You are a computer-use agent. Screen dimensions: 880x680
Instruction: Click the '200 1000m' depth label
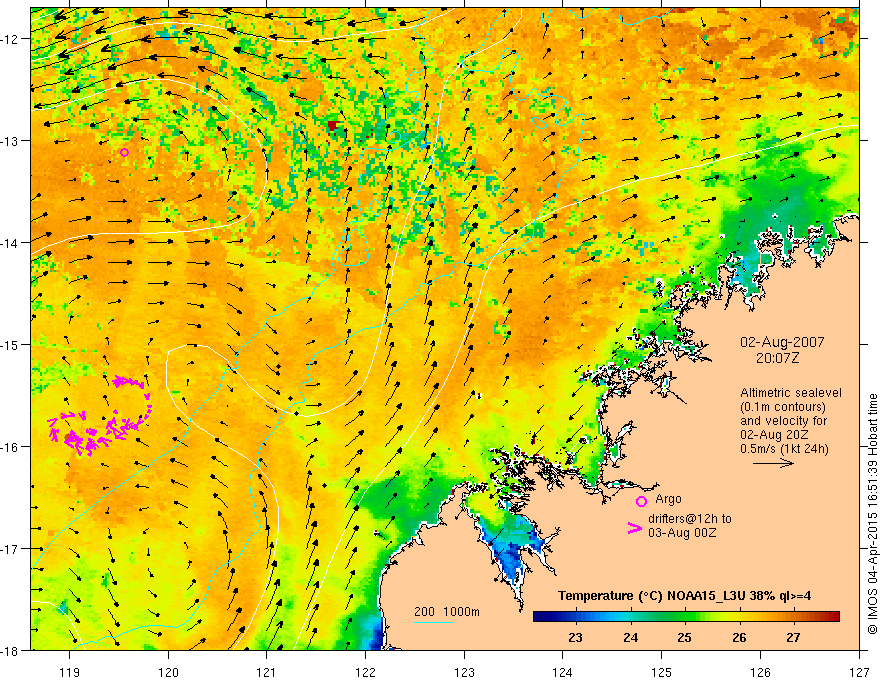click(447, 612)
